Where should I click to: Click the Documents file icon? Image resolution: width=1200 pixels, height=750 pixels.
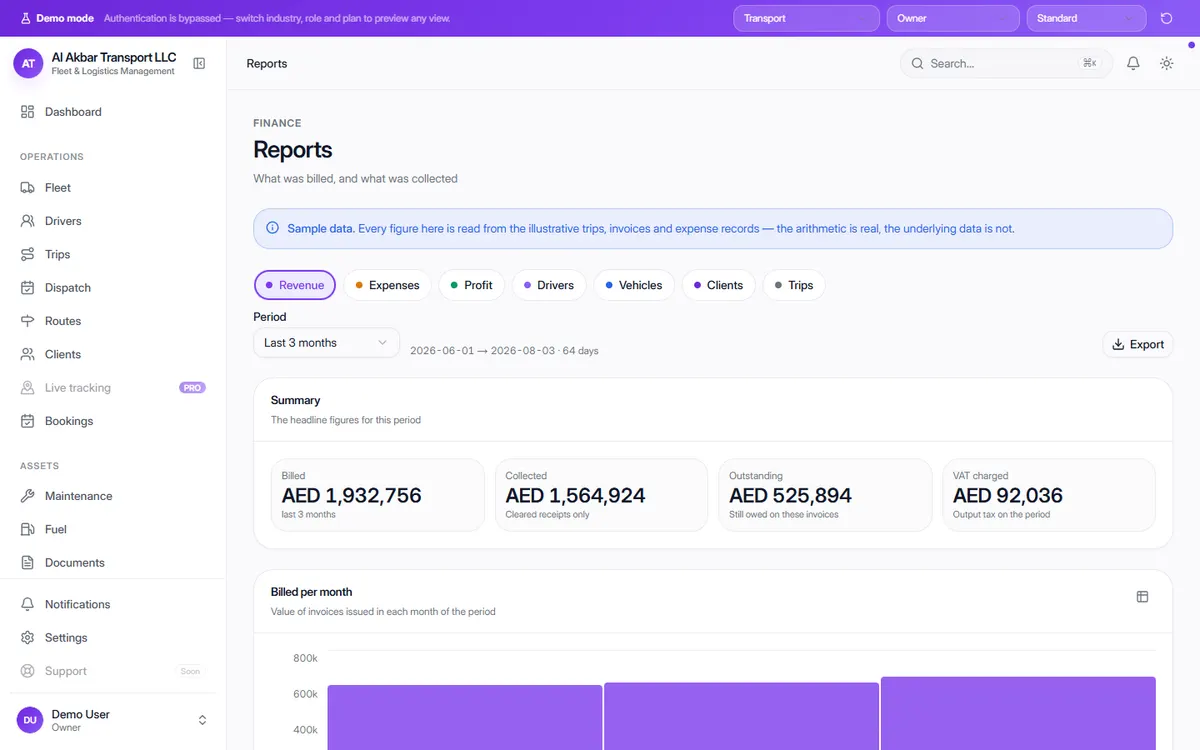(x=28, y=563)
